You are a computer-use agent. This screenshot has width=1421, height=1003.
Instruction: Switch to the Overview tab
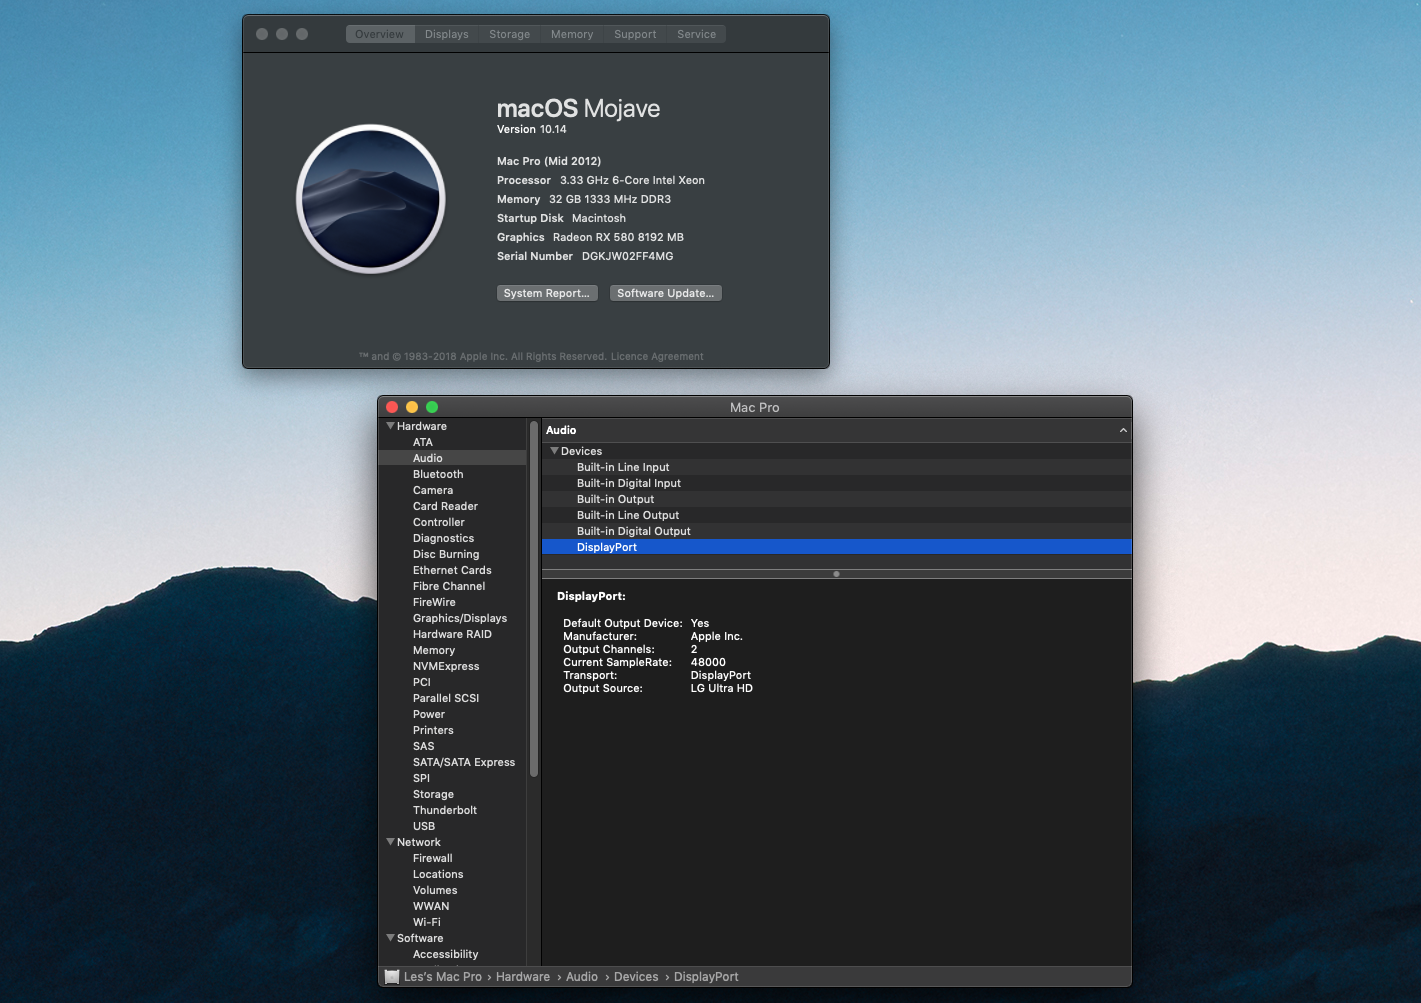point(379,34)
